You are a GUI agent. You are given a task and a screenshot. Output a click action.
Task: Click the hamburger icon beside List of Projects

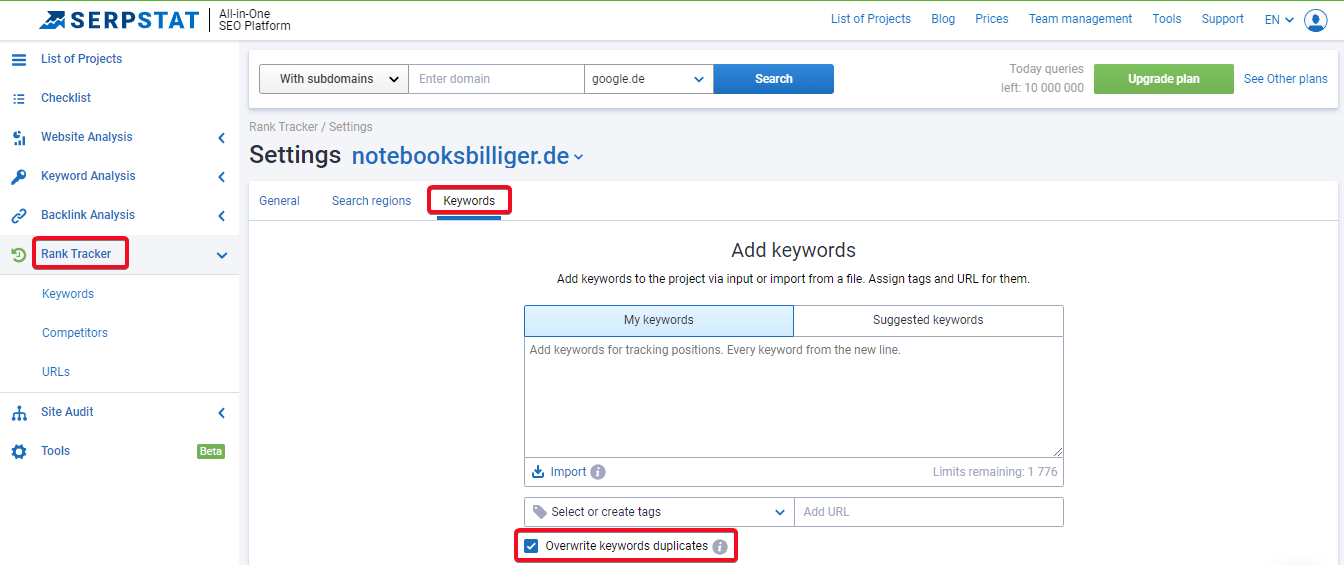(19, 59)
